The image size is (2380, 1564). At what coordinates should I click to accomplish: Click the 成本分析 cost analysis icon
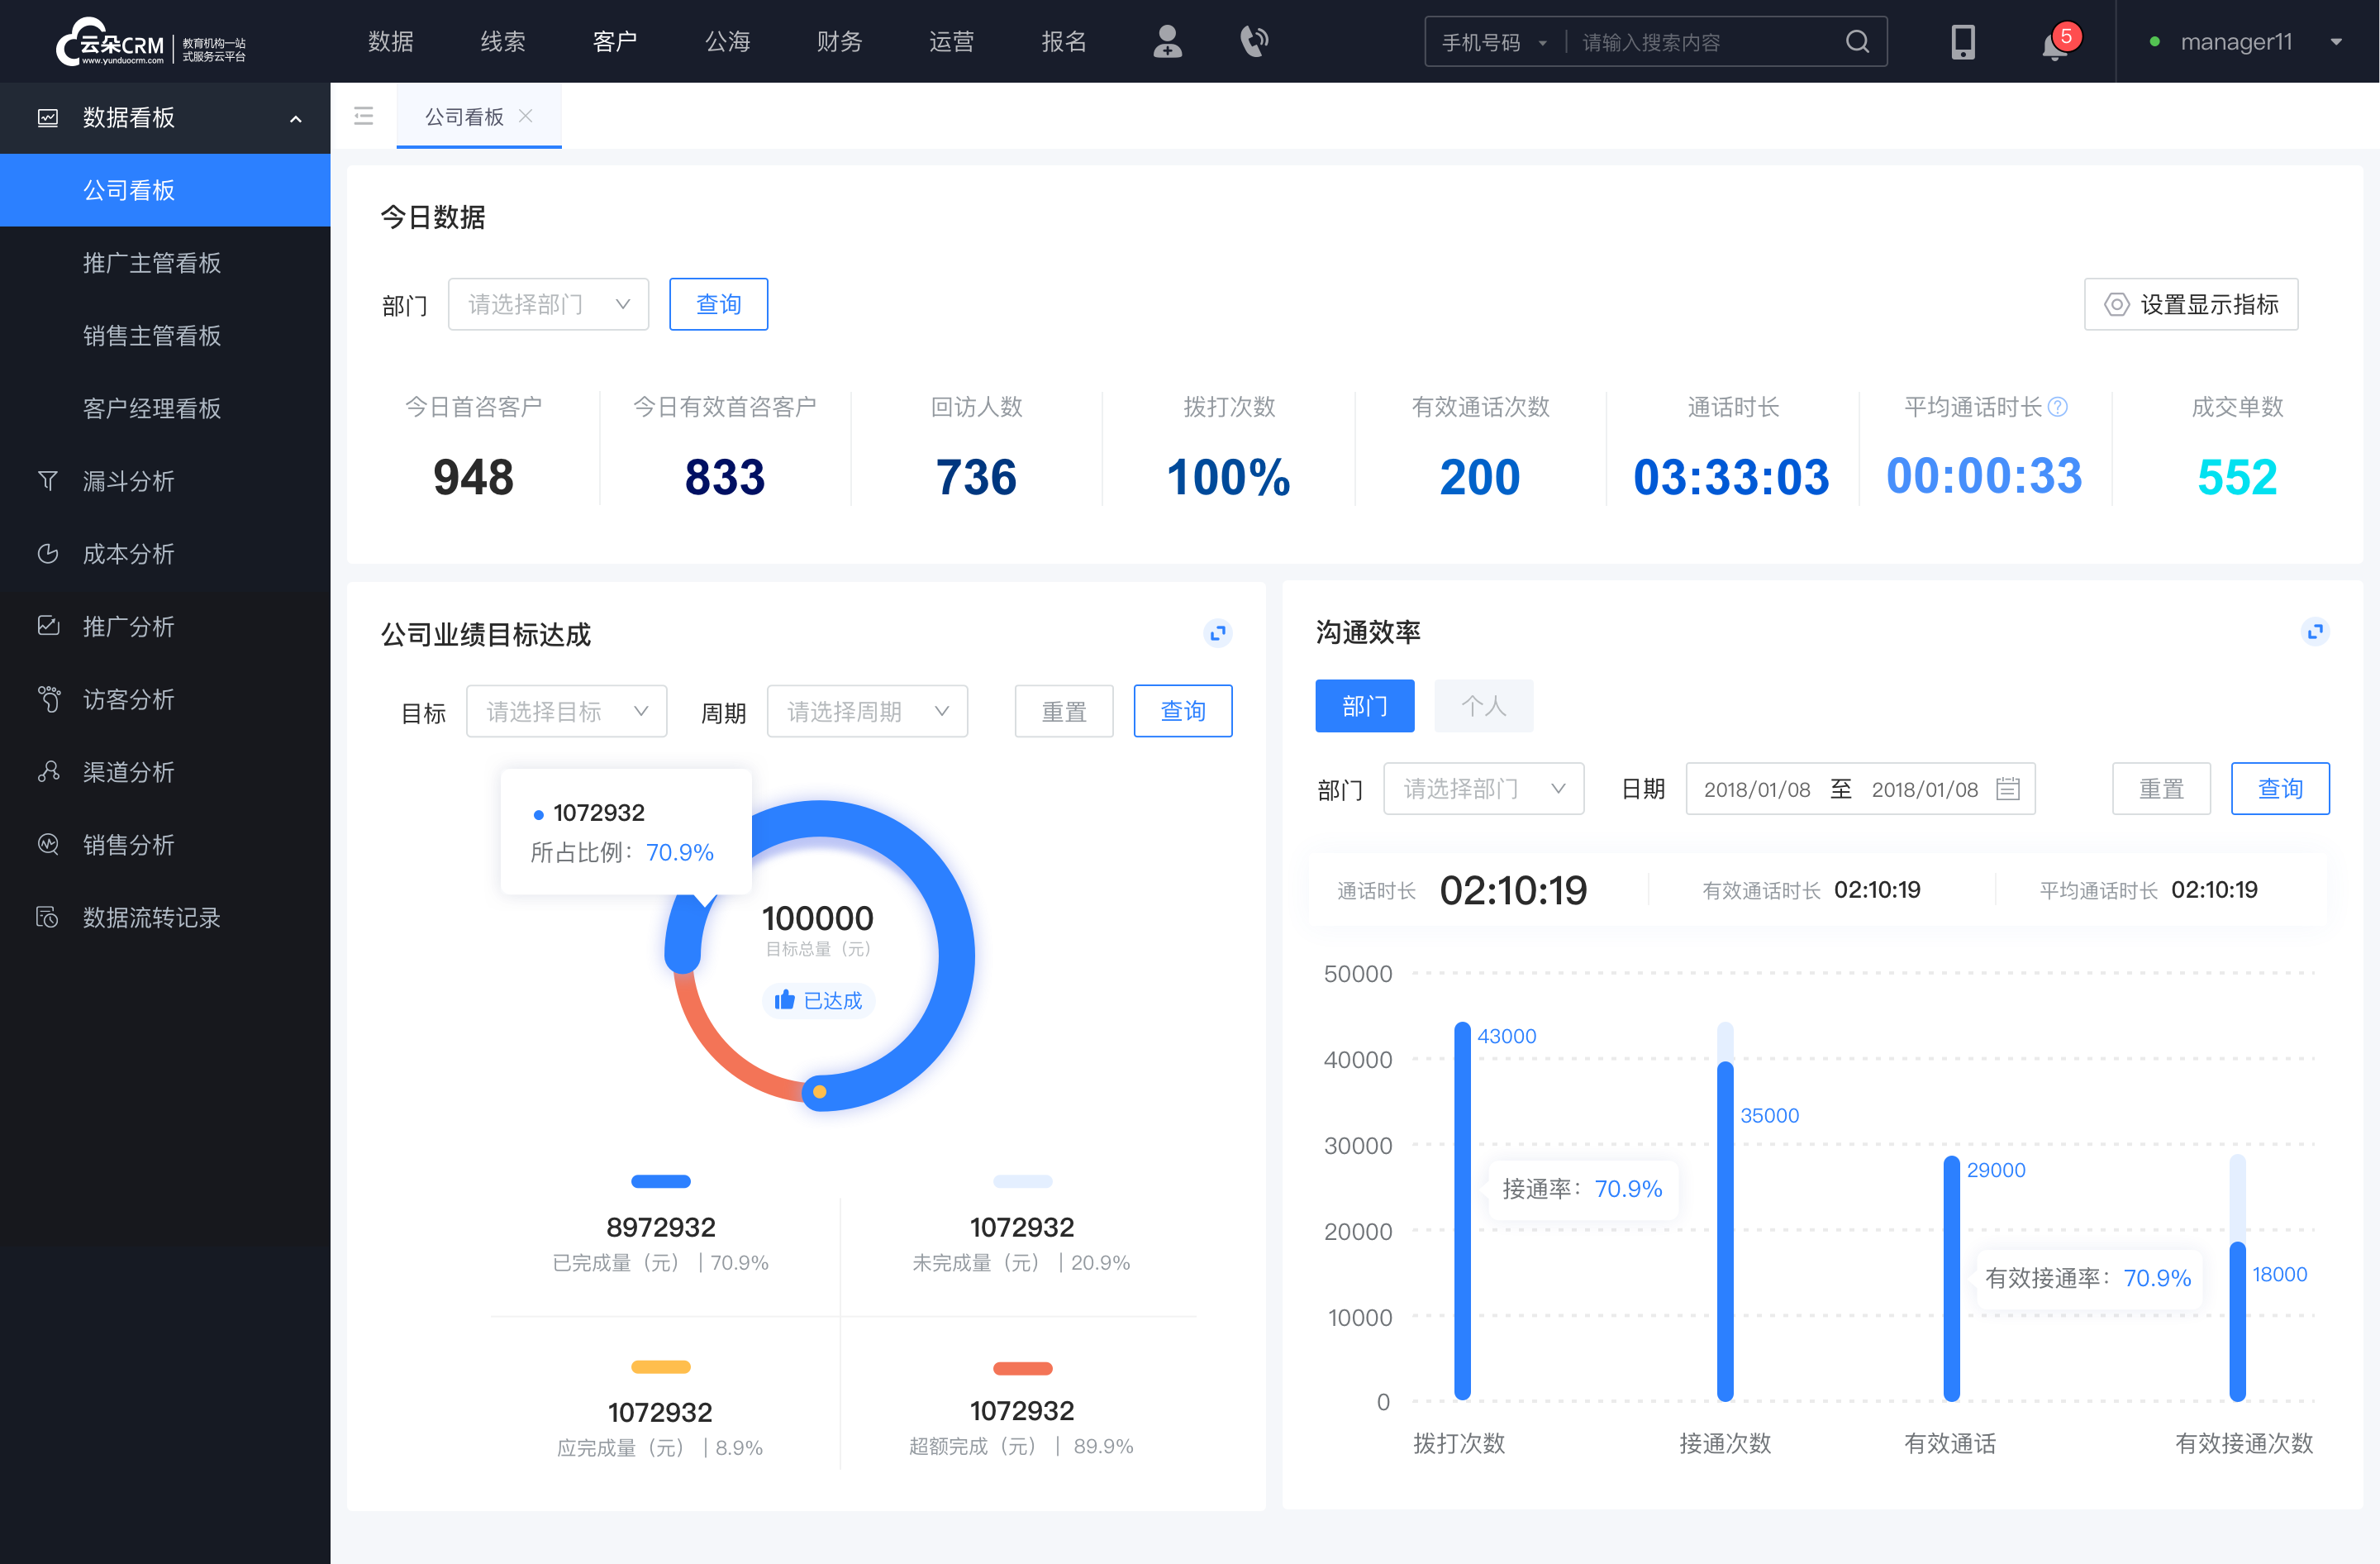pos(47,553)
